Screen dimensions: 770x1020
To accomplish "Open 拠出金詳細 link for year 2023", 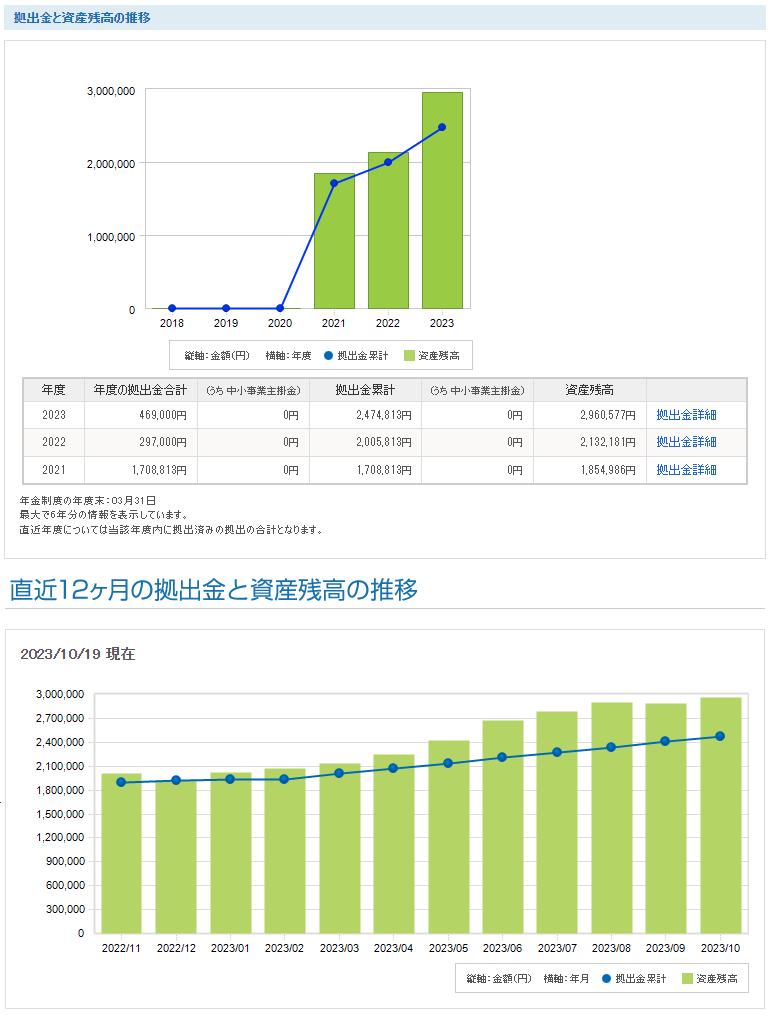I will point(686,414).
